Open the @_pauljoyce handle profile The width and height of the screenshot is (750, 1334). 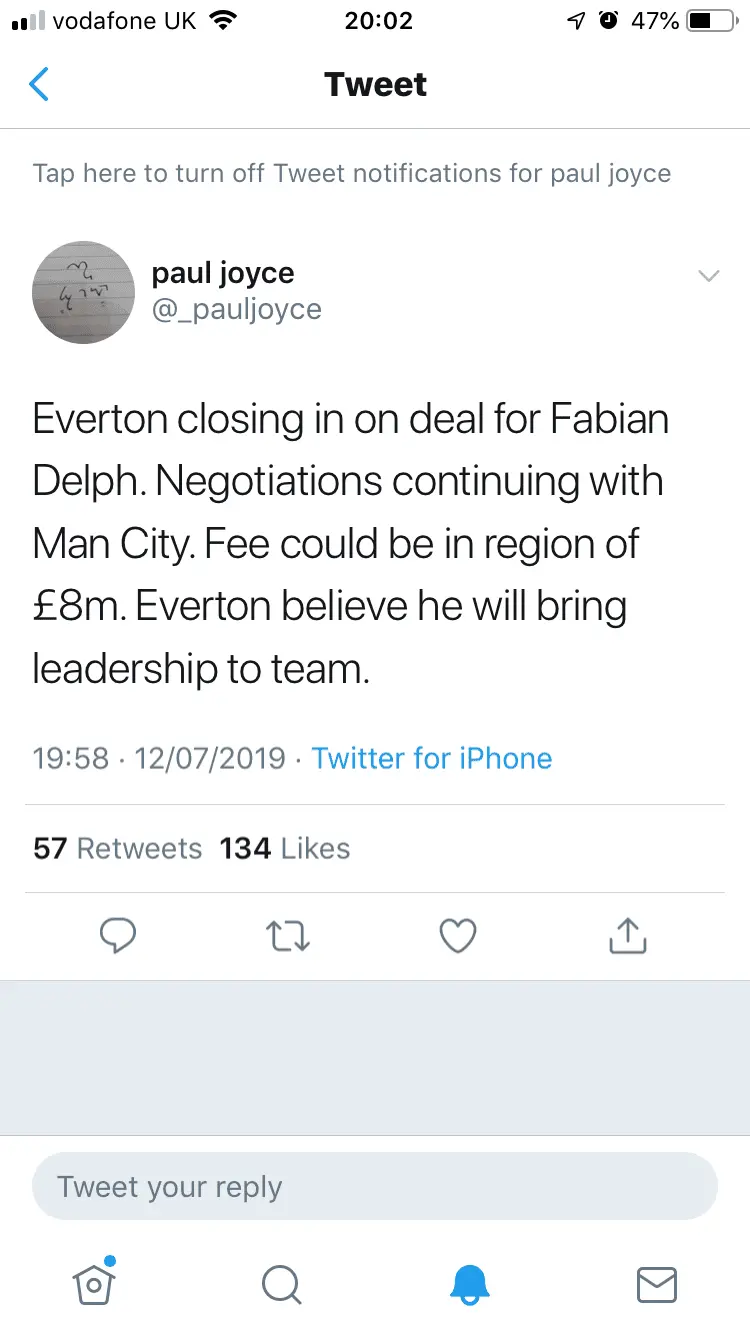pyautogui.click(x=236, y=310)
